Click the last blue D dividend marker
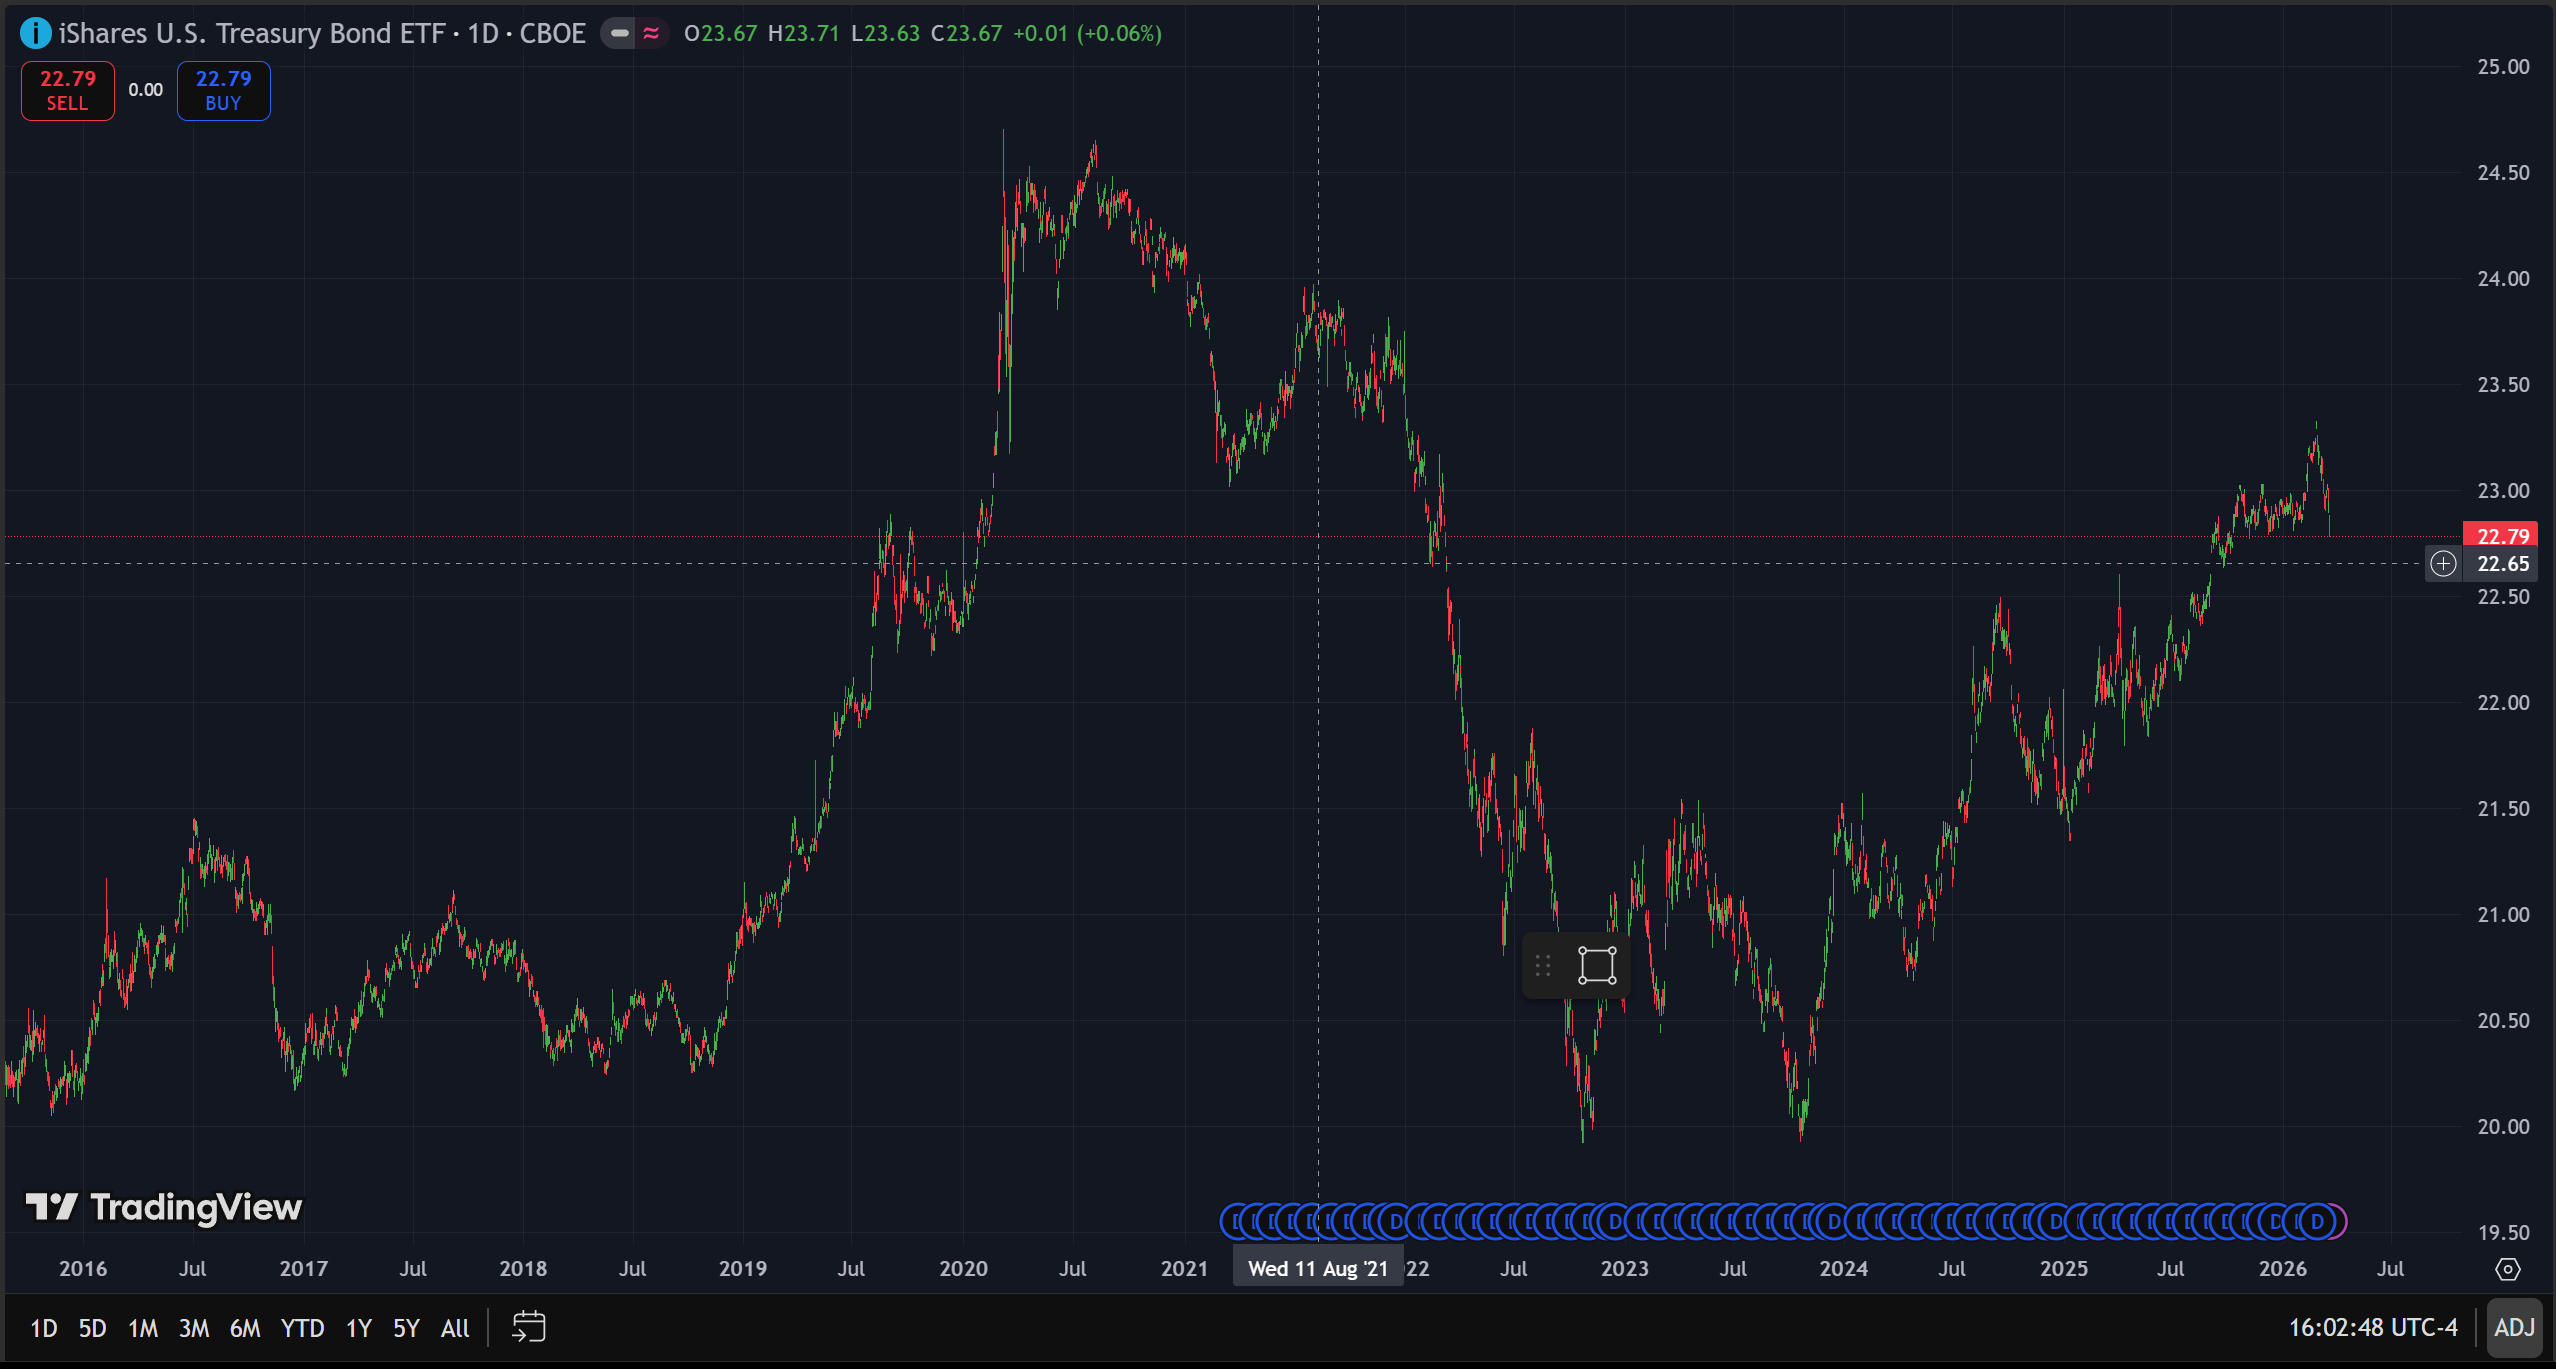This screenshot has width=2556, height=1369. click(x=2316, y=1221)
